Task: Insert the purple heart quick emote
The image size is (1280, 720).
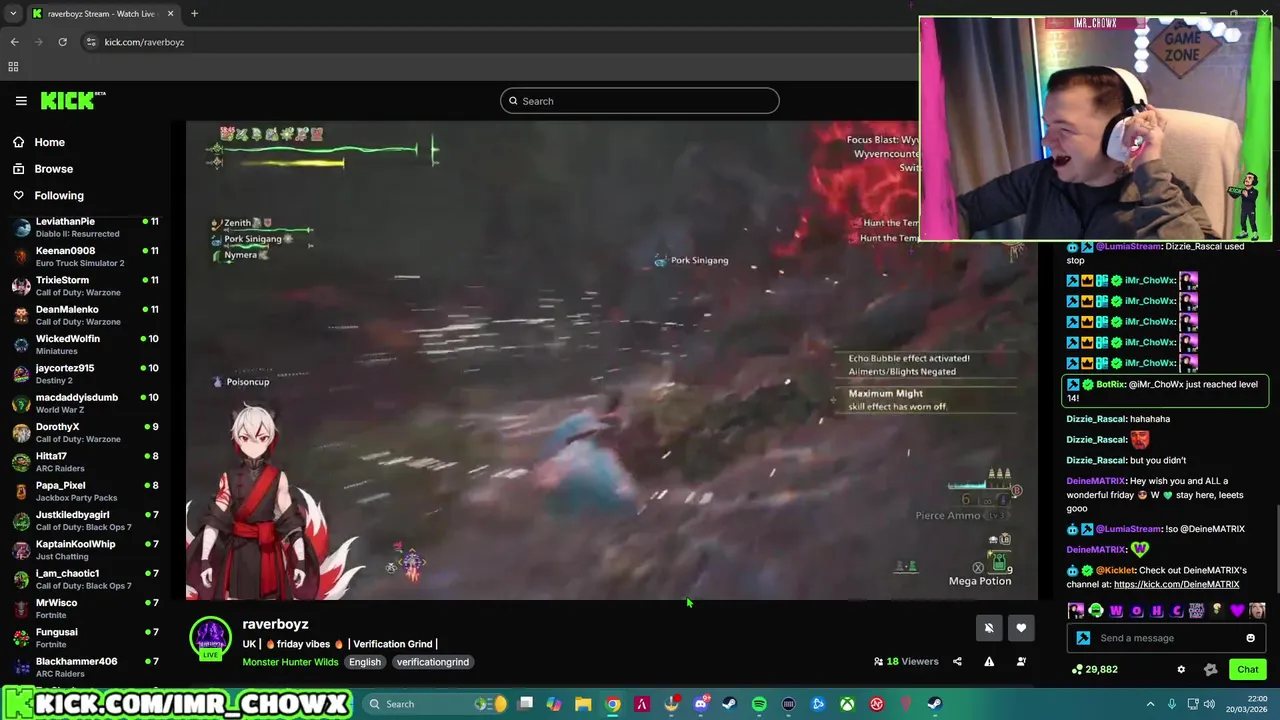Action: (x=1237, y=611)
